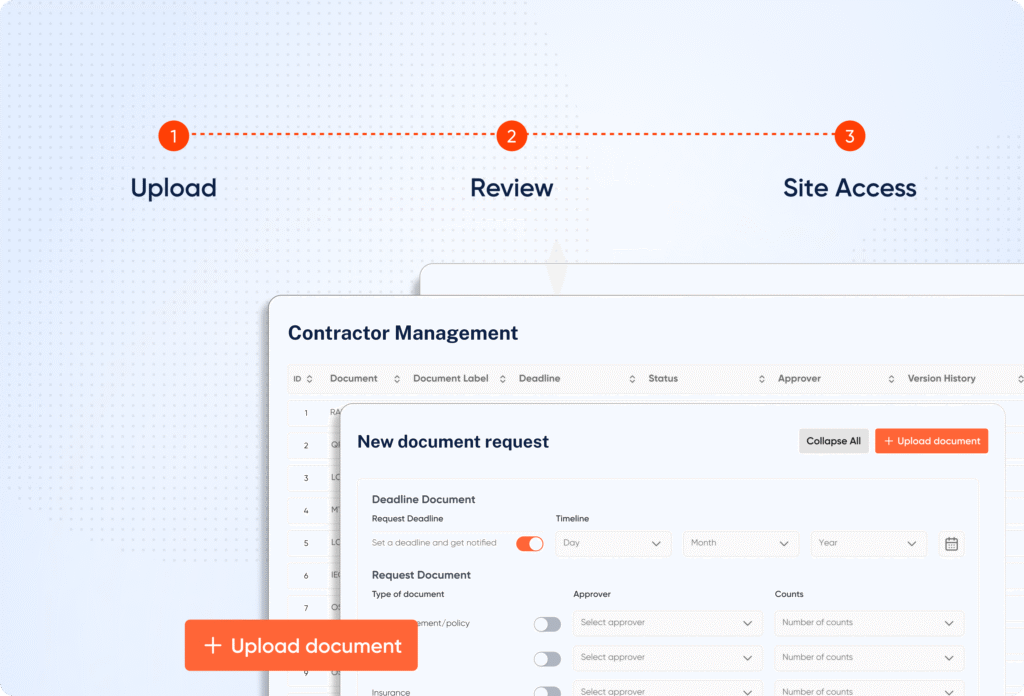Enable the statement/policy document toggle

click(x=547, y=624)
